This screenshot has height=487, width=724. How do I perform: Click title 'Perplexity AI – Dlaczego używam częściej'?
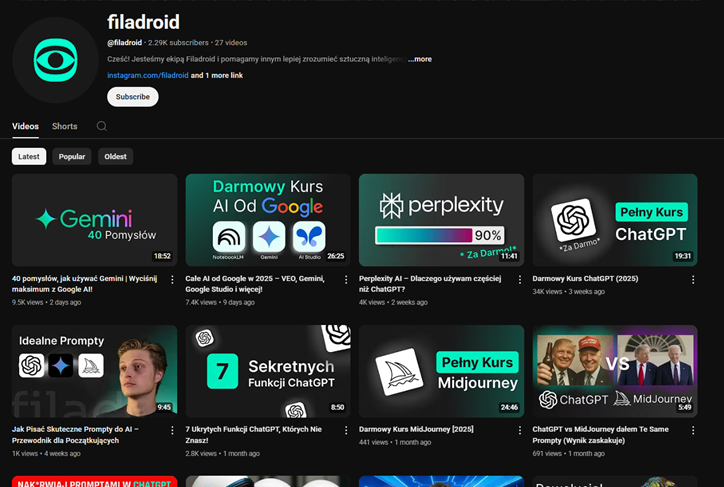[430, 284]
